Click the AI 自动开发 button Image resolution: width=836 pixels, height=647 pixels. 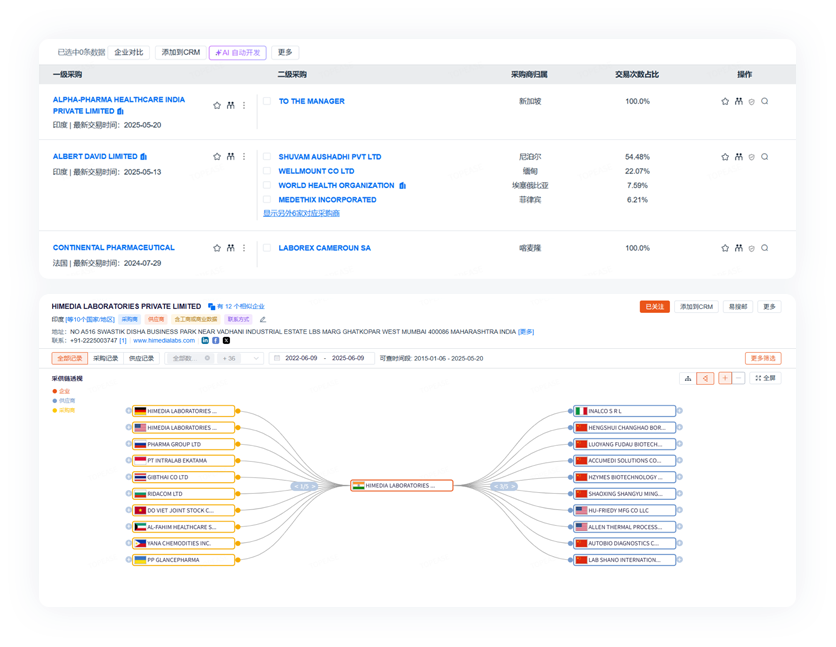tap(237, 52)
